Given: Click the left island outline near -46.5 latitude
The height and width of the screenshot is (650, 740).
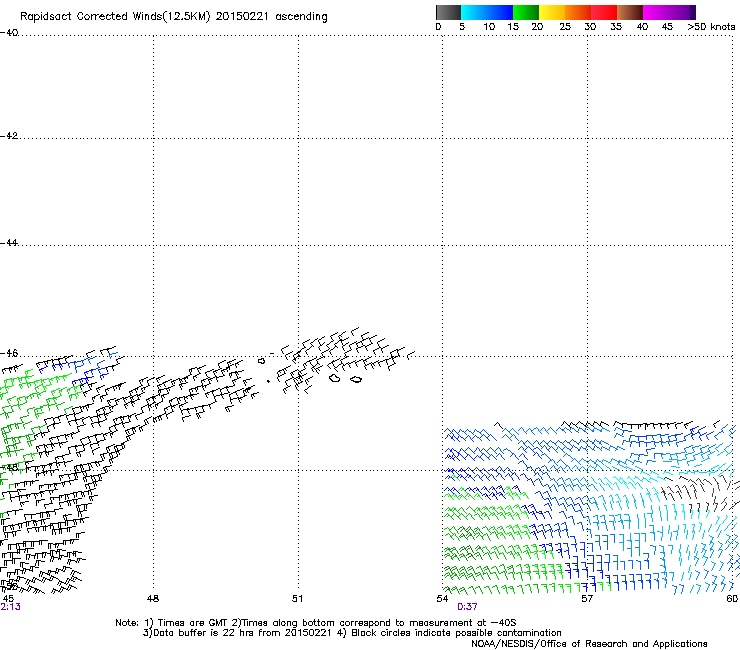Looking at the screenshot, I should 335,378.
